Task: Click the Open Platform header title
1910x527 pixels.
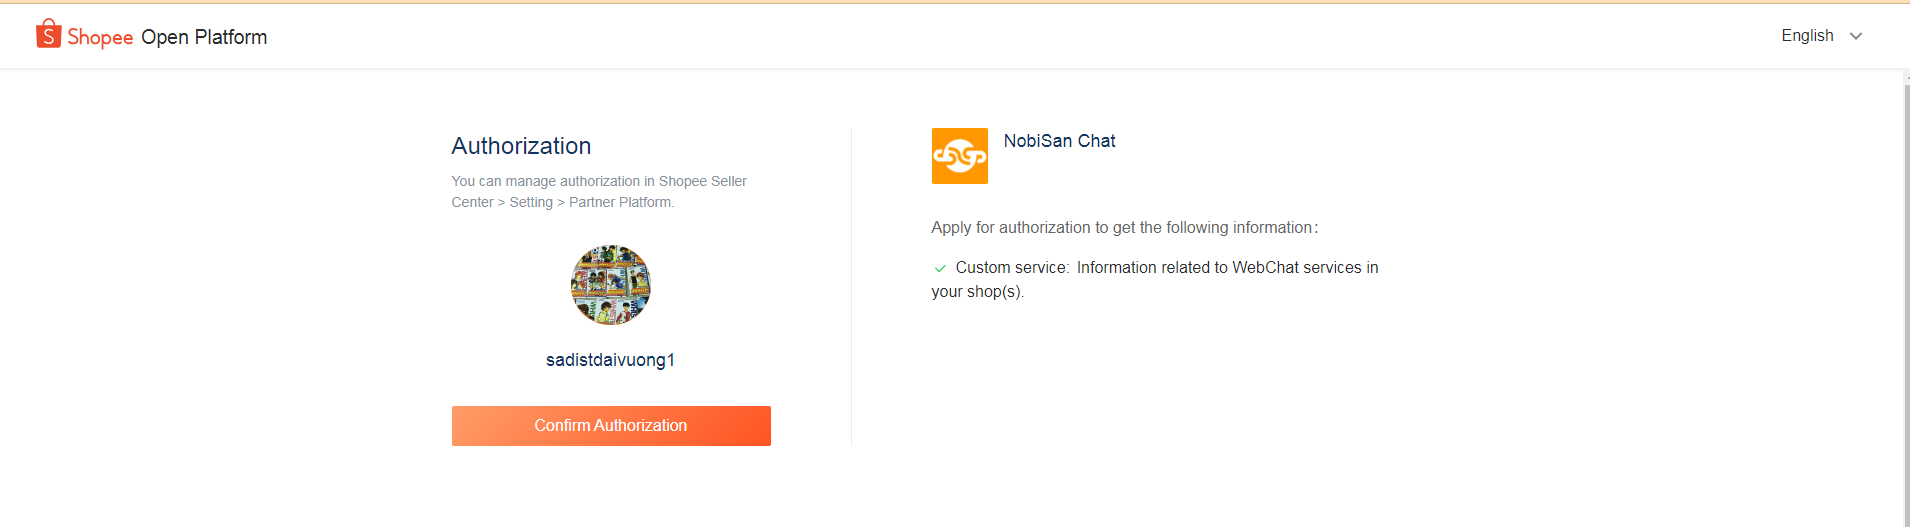Action: click(x=204, y=37)
